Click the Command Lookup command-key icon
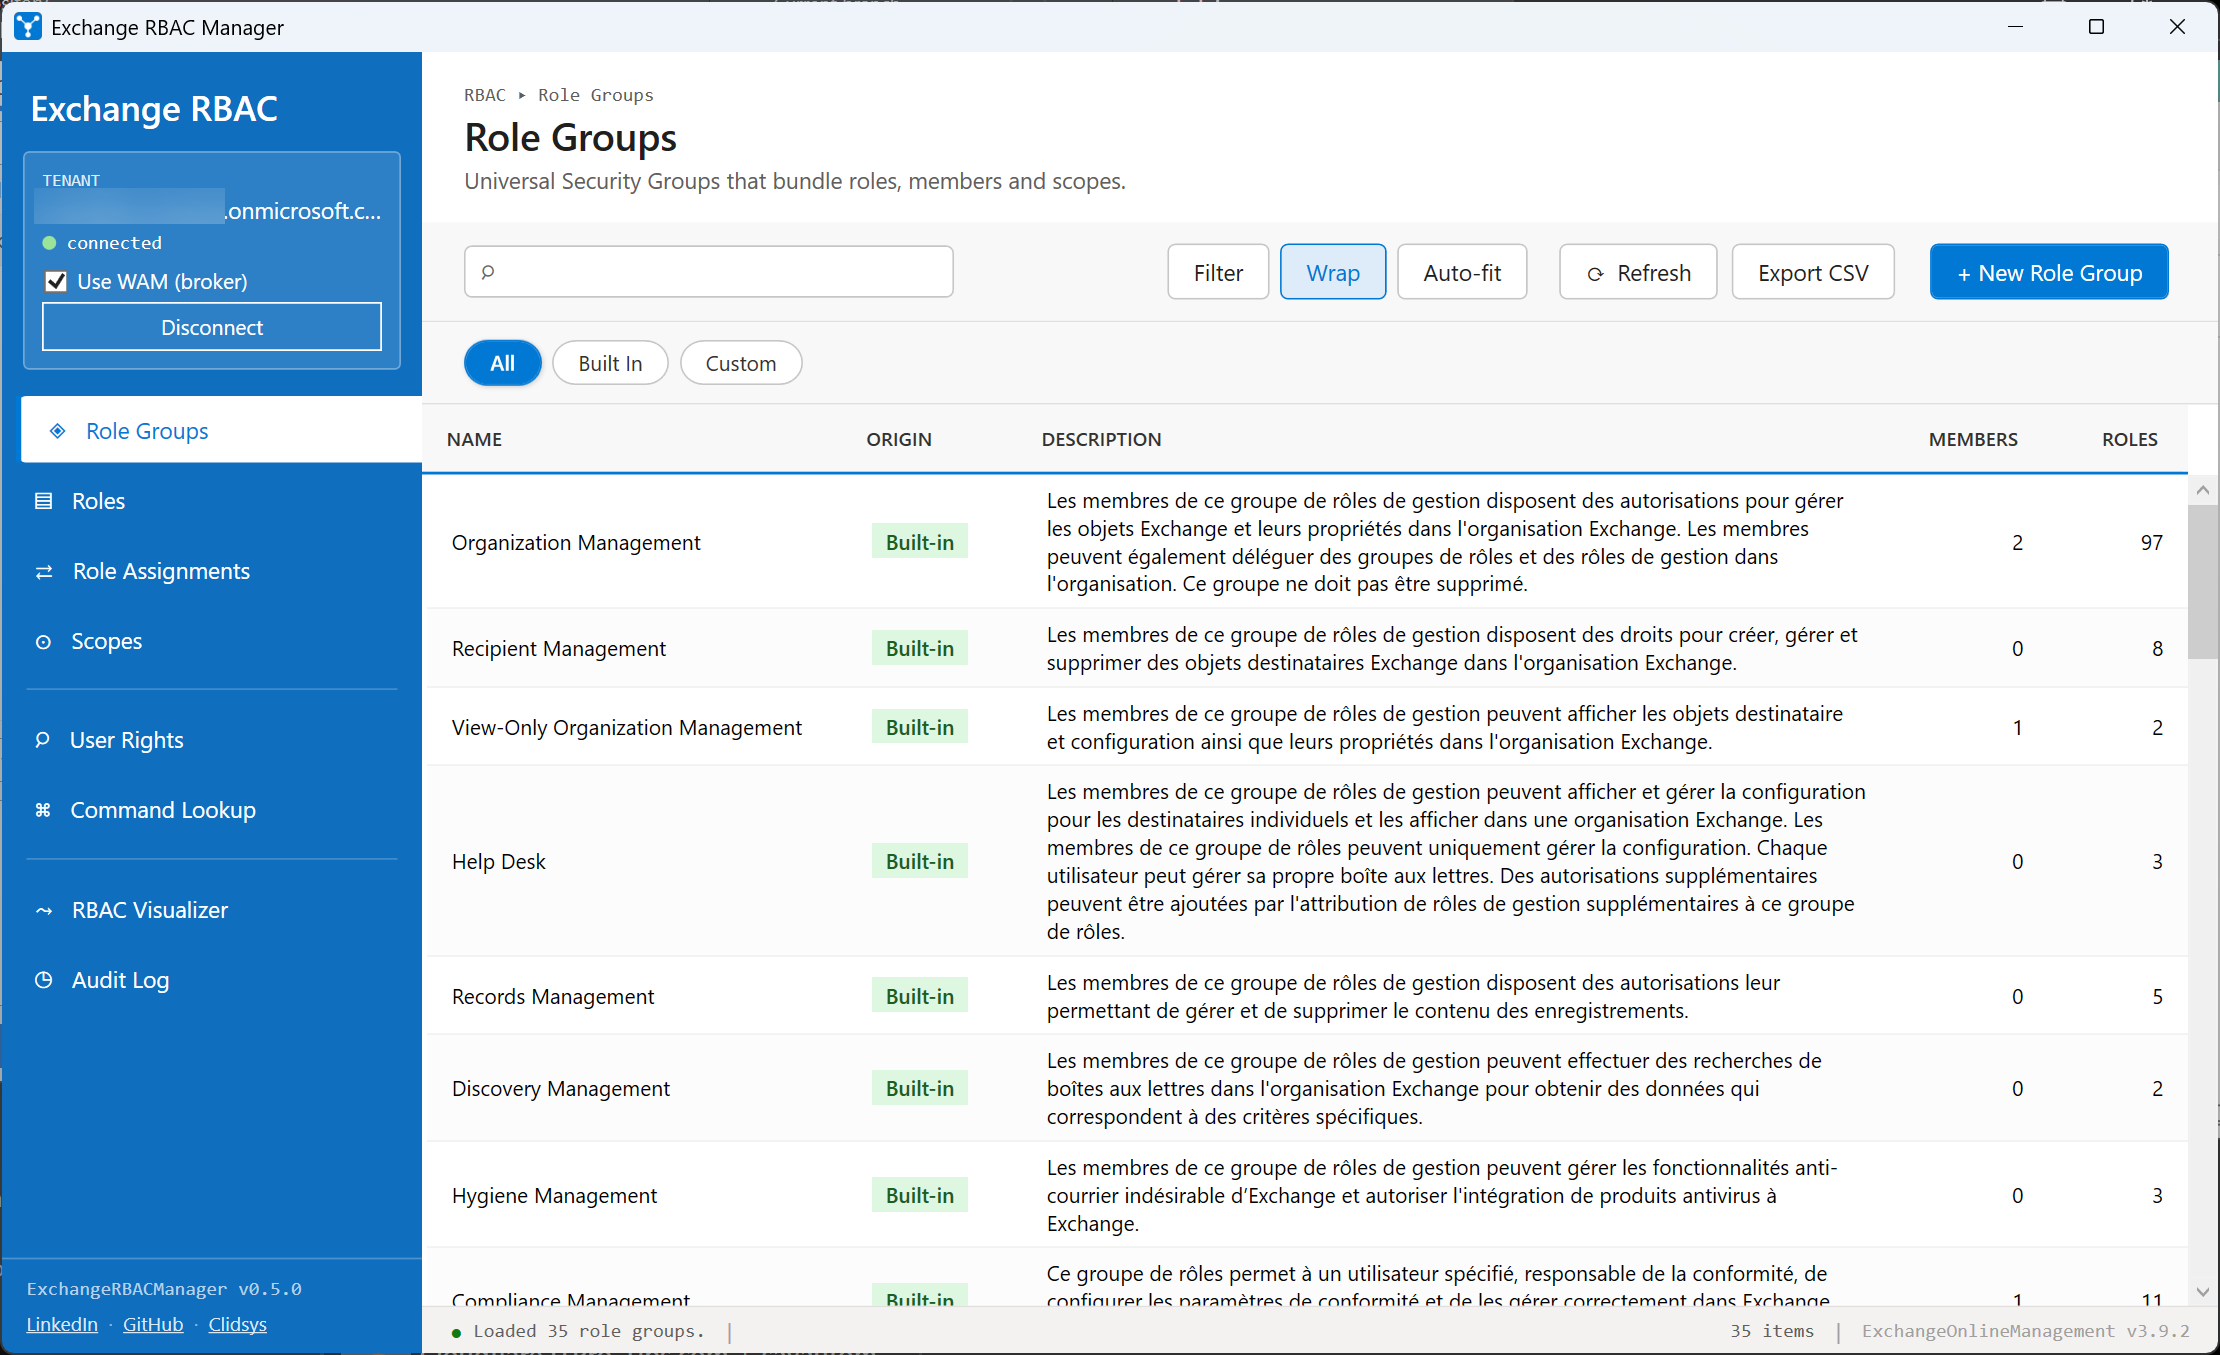This screenshot has width=2220, height=1355. coord(43,810)
